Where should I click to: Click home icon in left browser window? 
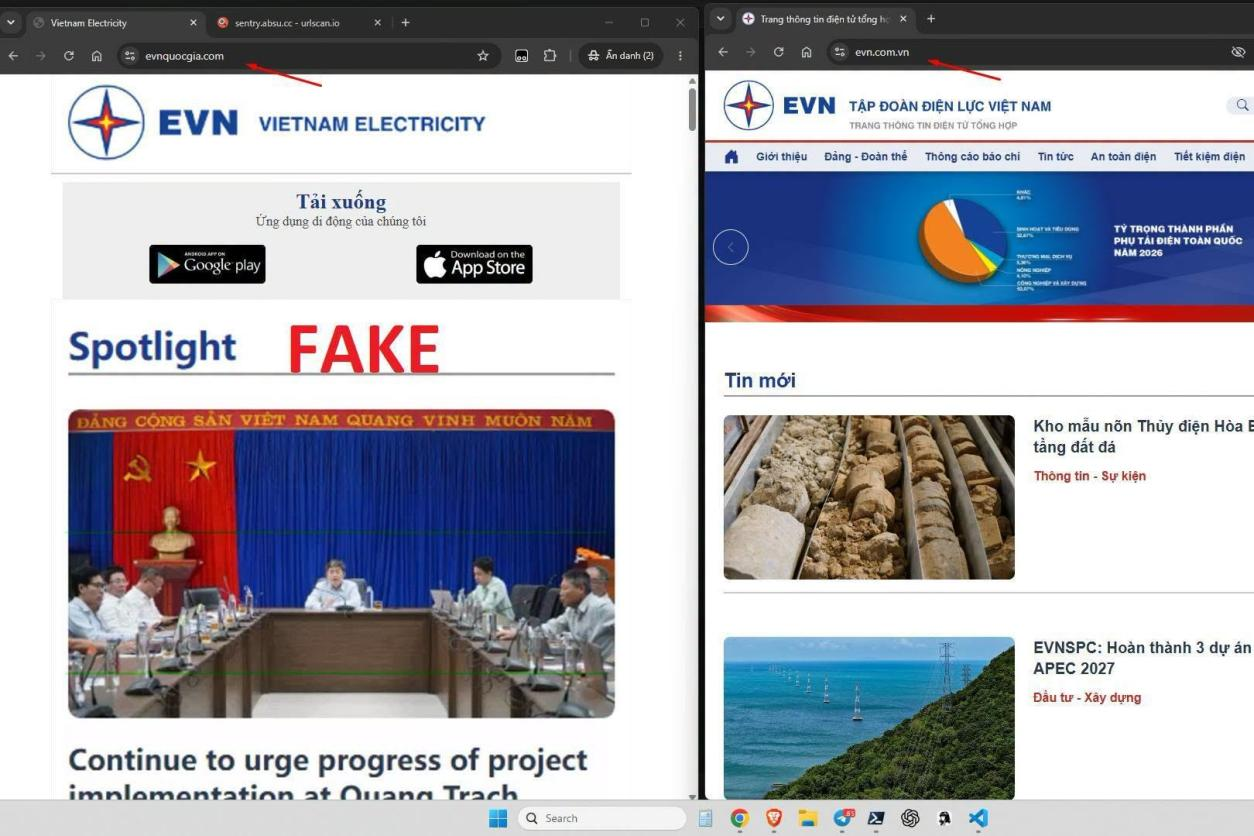pyautogui.click(x=97, y=56)
